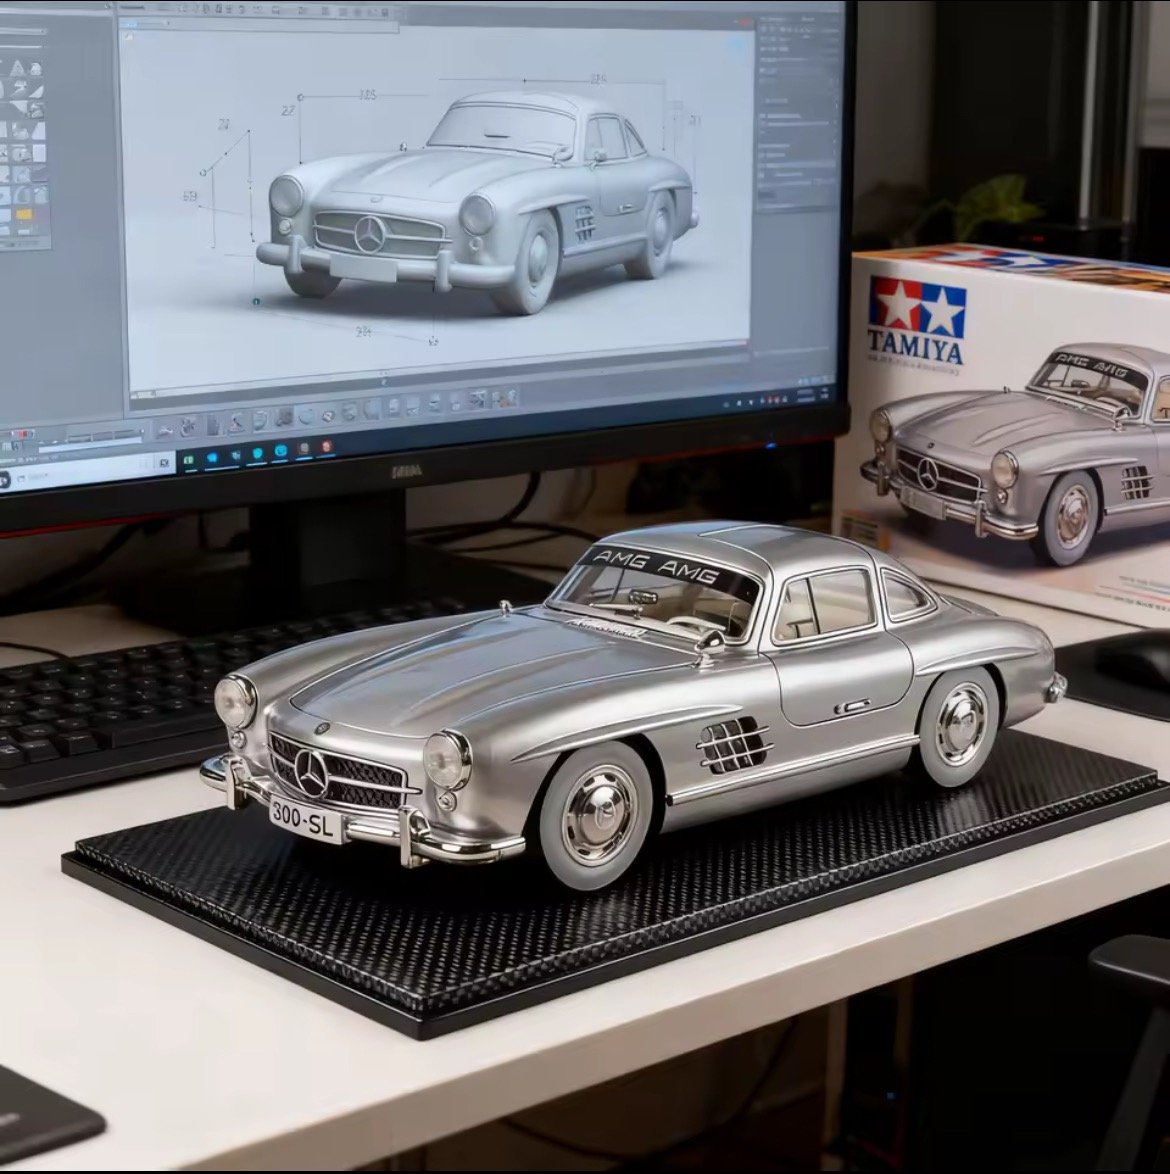Image resolution: width=1170 pixels, height=1174 pixels.
Task: Toggle the checkbox in the right properties panel
Action: 764,117
